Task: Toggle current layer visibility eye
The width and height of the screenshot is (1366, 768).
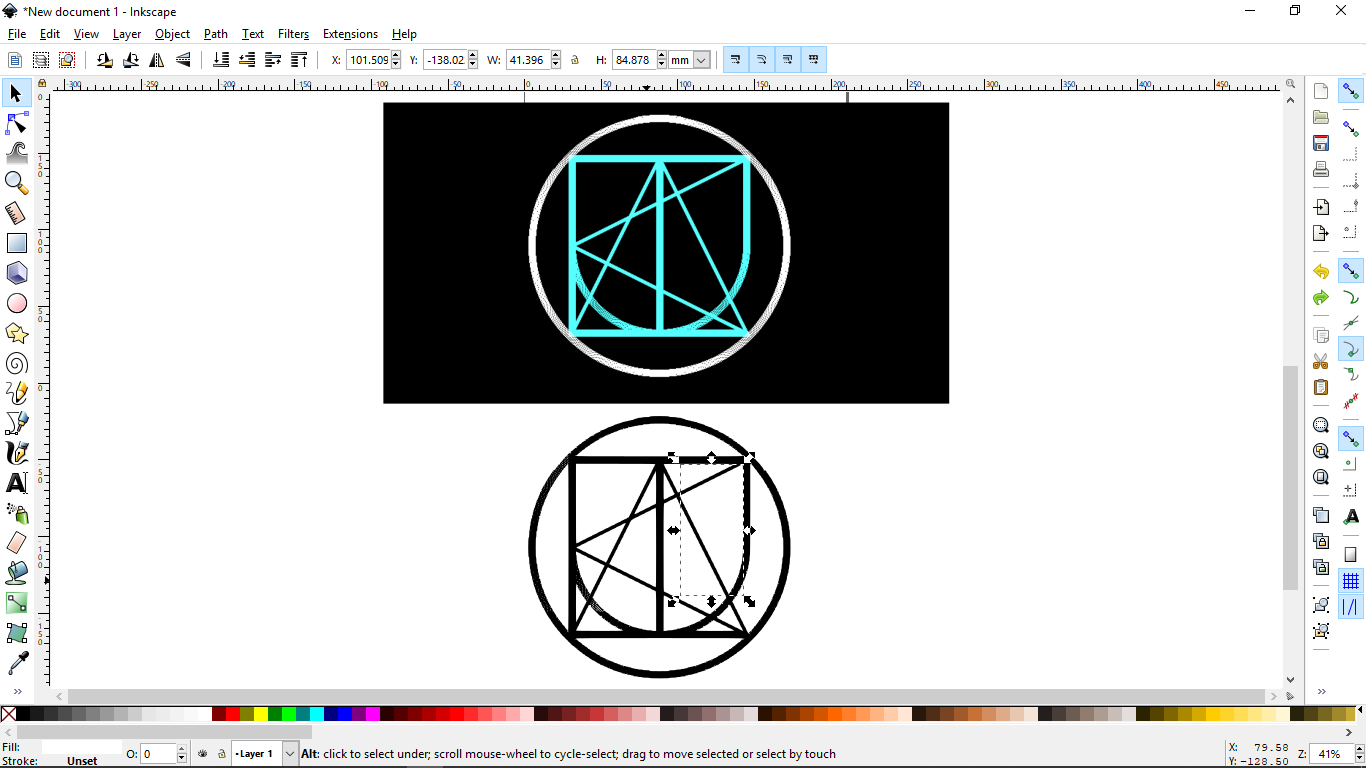Action: click(203, 754)
